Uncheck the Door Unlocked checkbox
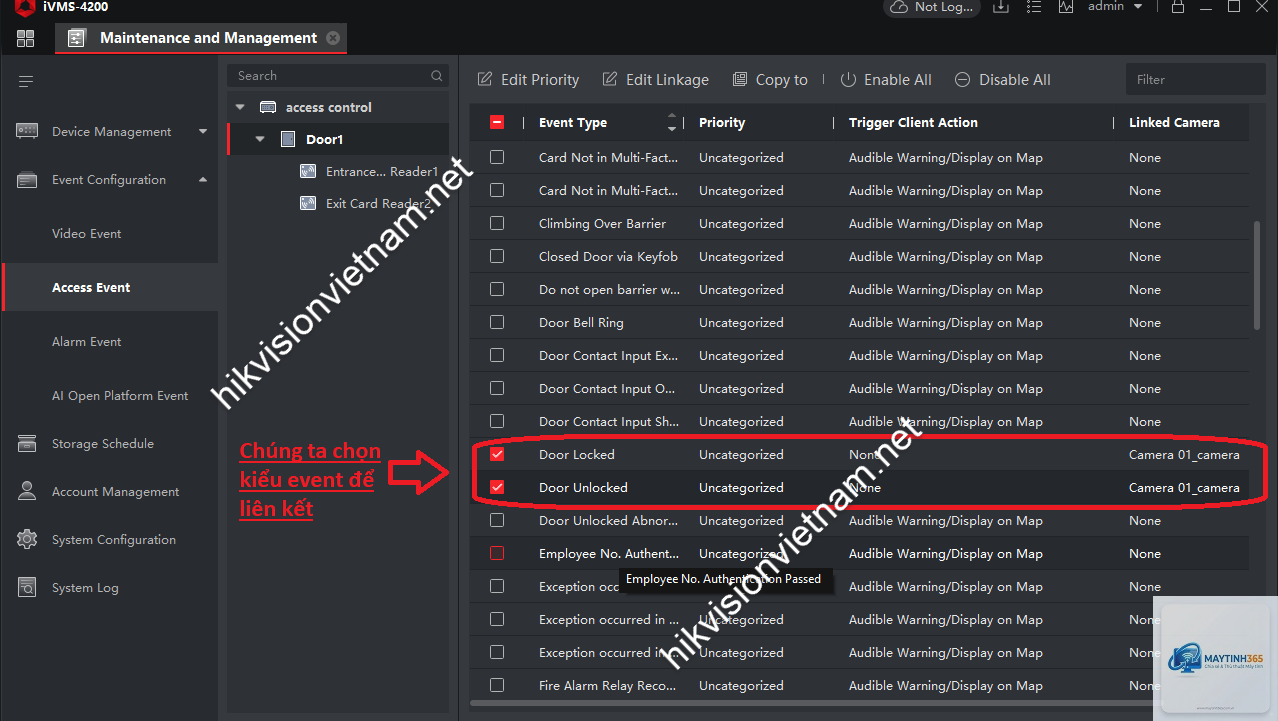 coord(497,487)
